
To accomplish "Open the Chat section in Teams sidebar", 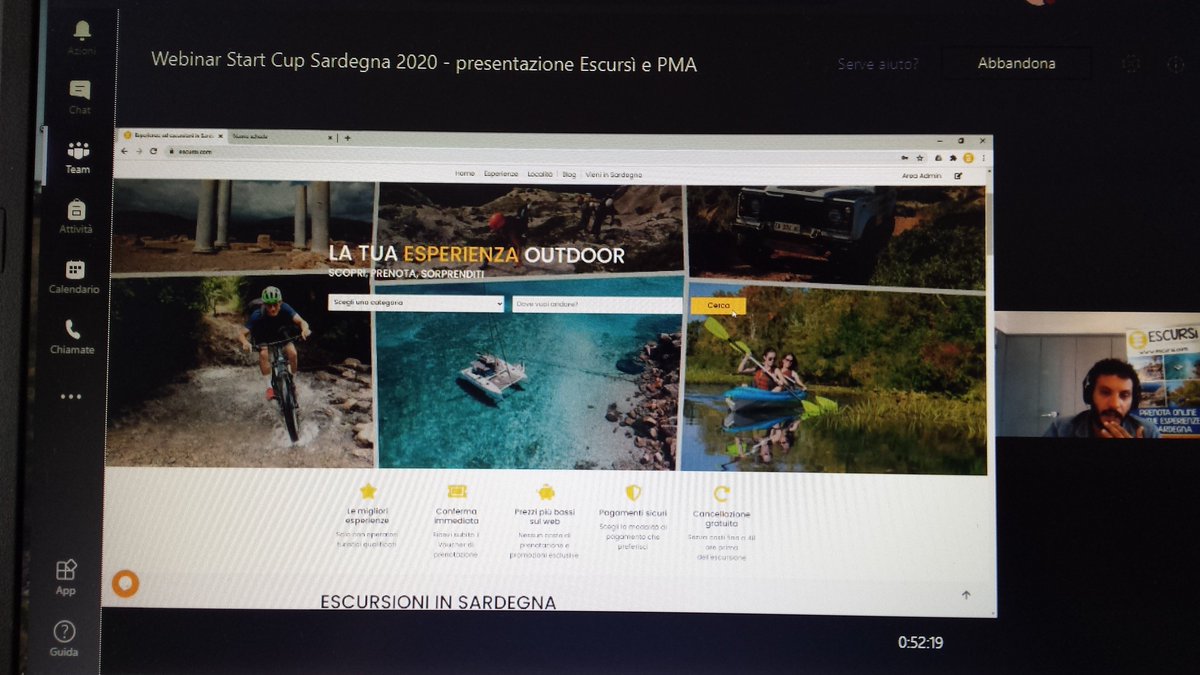I will tap(80, 97).
